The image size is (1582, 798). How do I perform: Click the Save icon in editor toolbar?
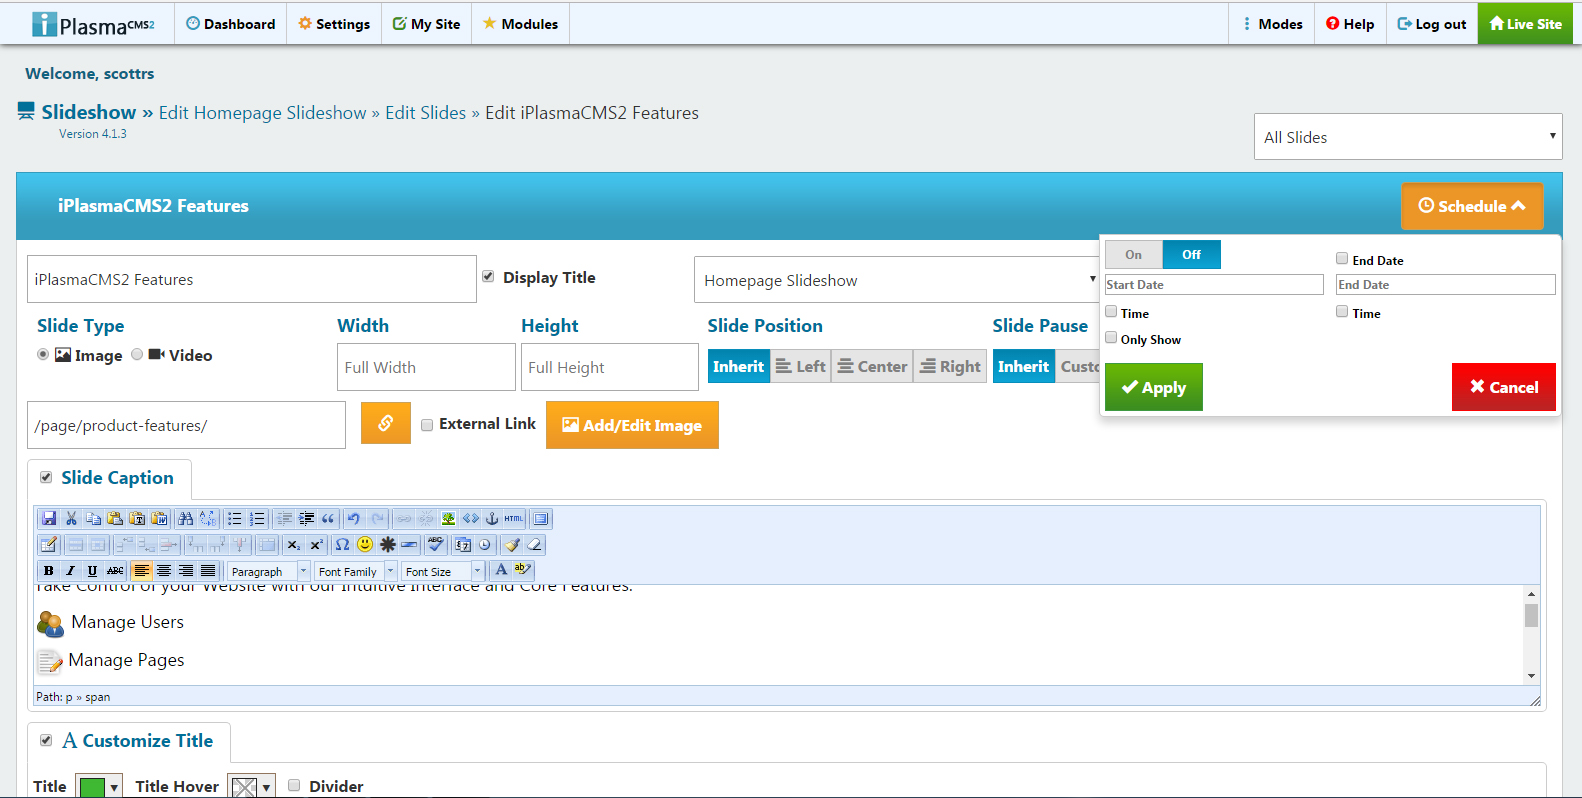click(x=49, y=518)
